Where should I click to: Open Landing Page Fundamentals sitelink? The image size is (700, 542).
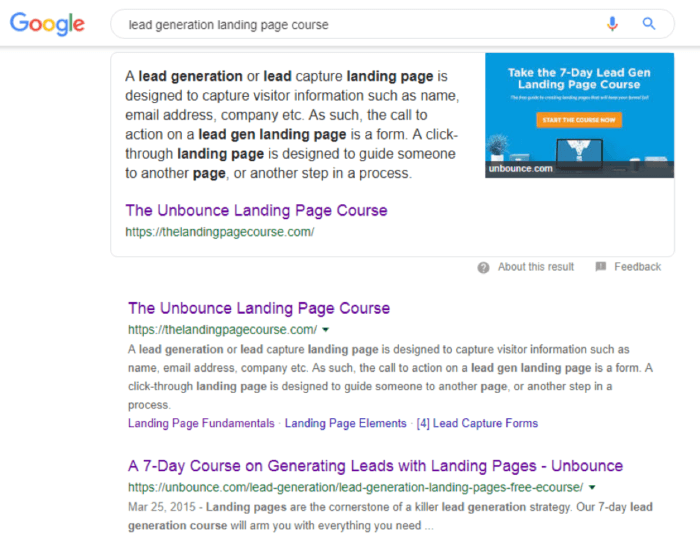point(201,423)
